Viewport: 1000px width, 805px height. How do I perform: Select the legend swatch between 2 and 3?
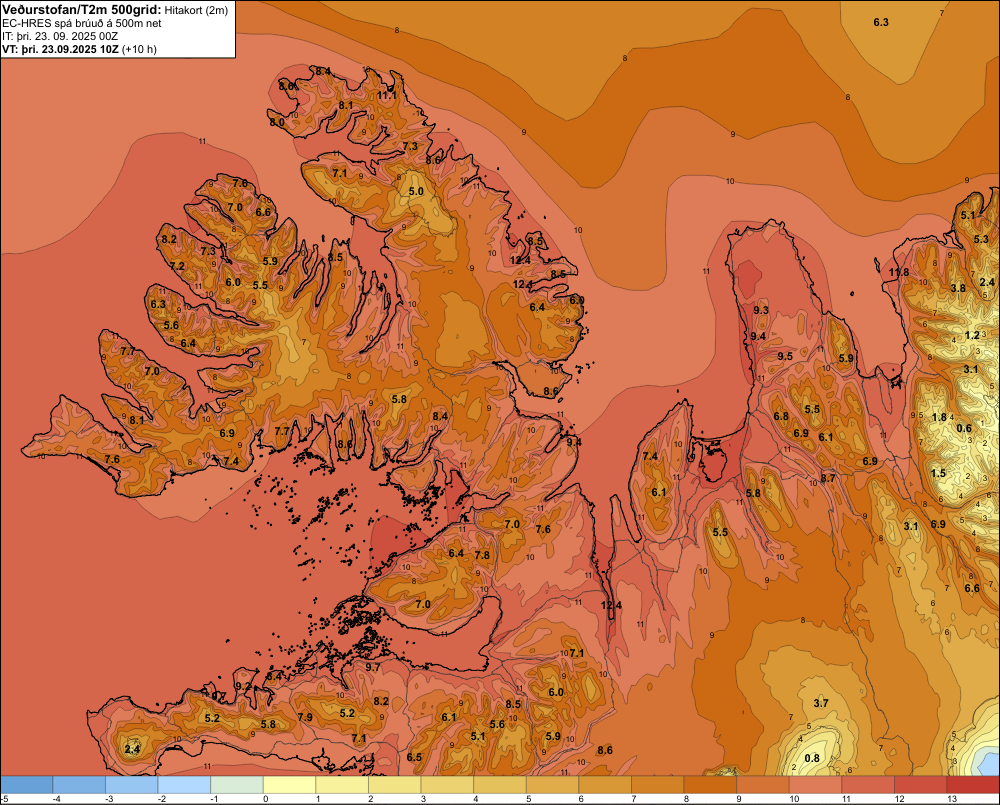pos(395,785)
